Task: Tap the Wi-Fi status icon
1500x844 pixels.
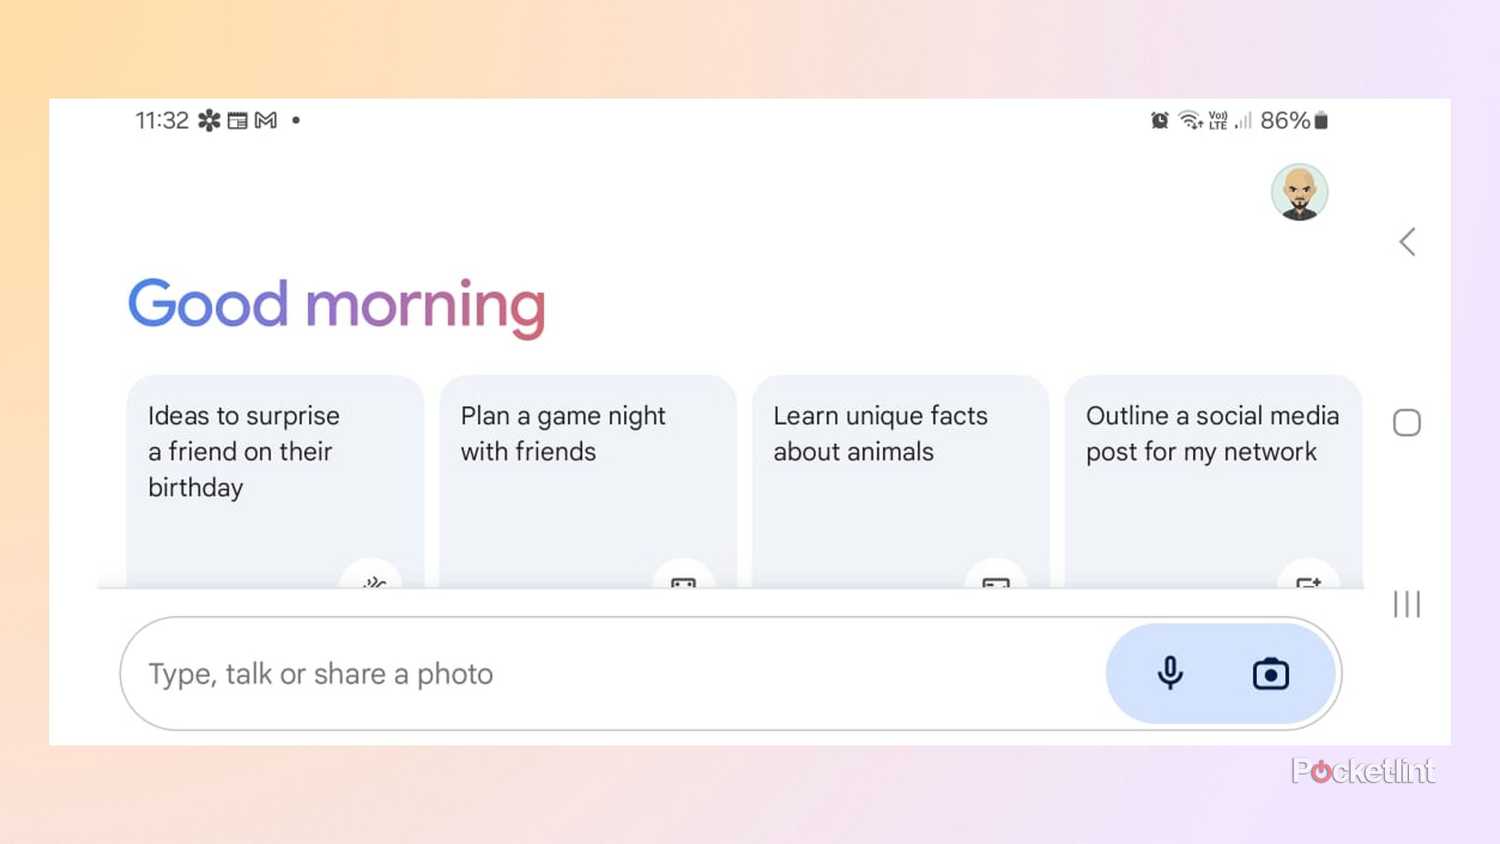Action: [x=1190, y=121]
